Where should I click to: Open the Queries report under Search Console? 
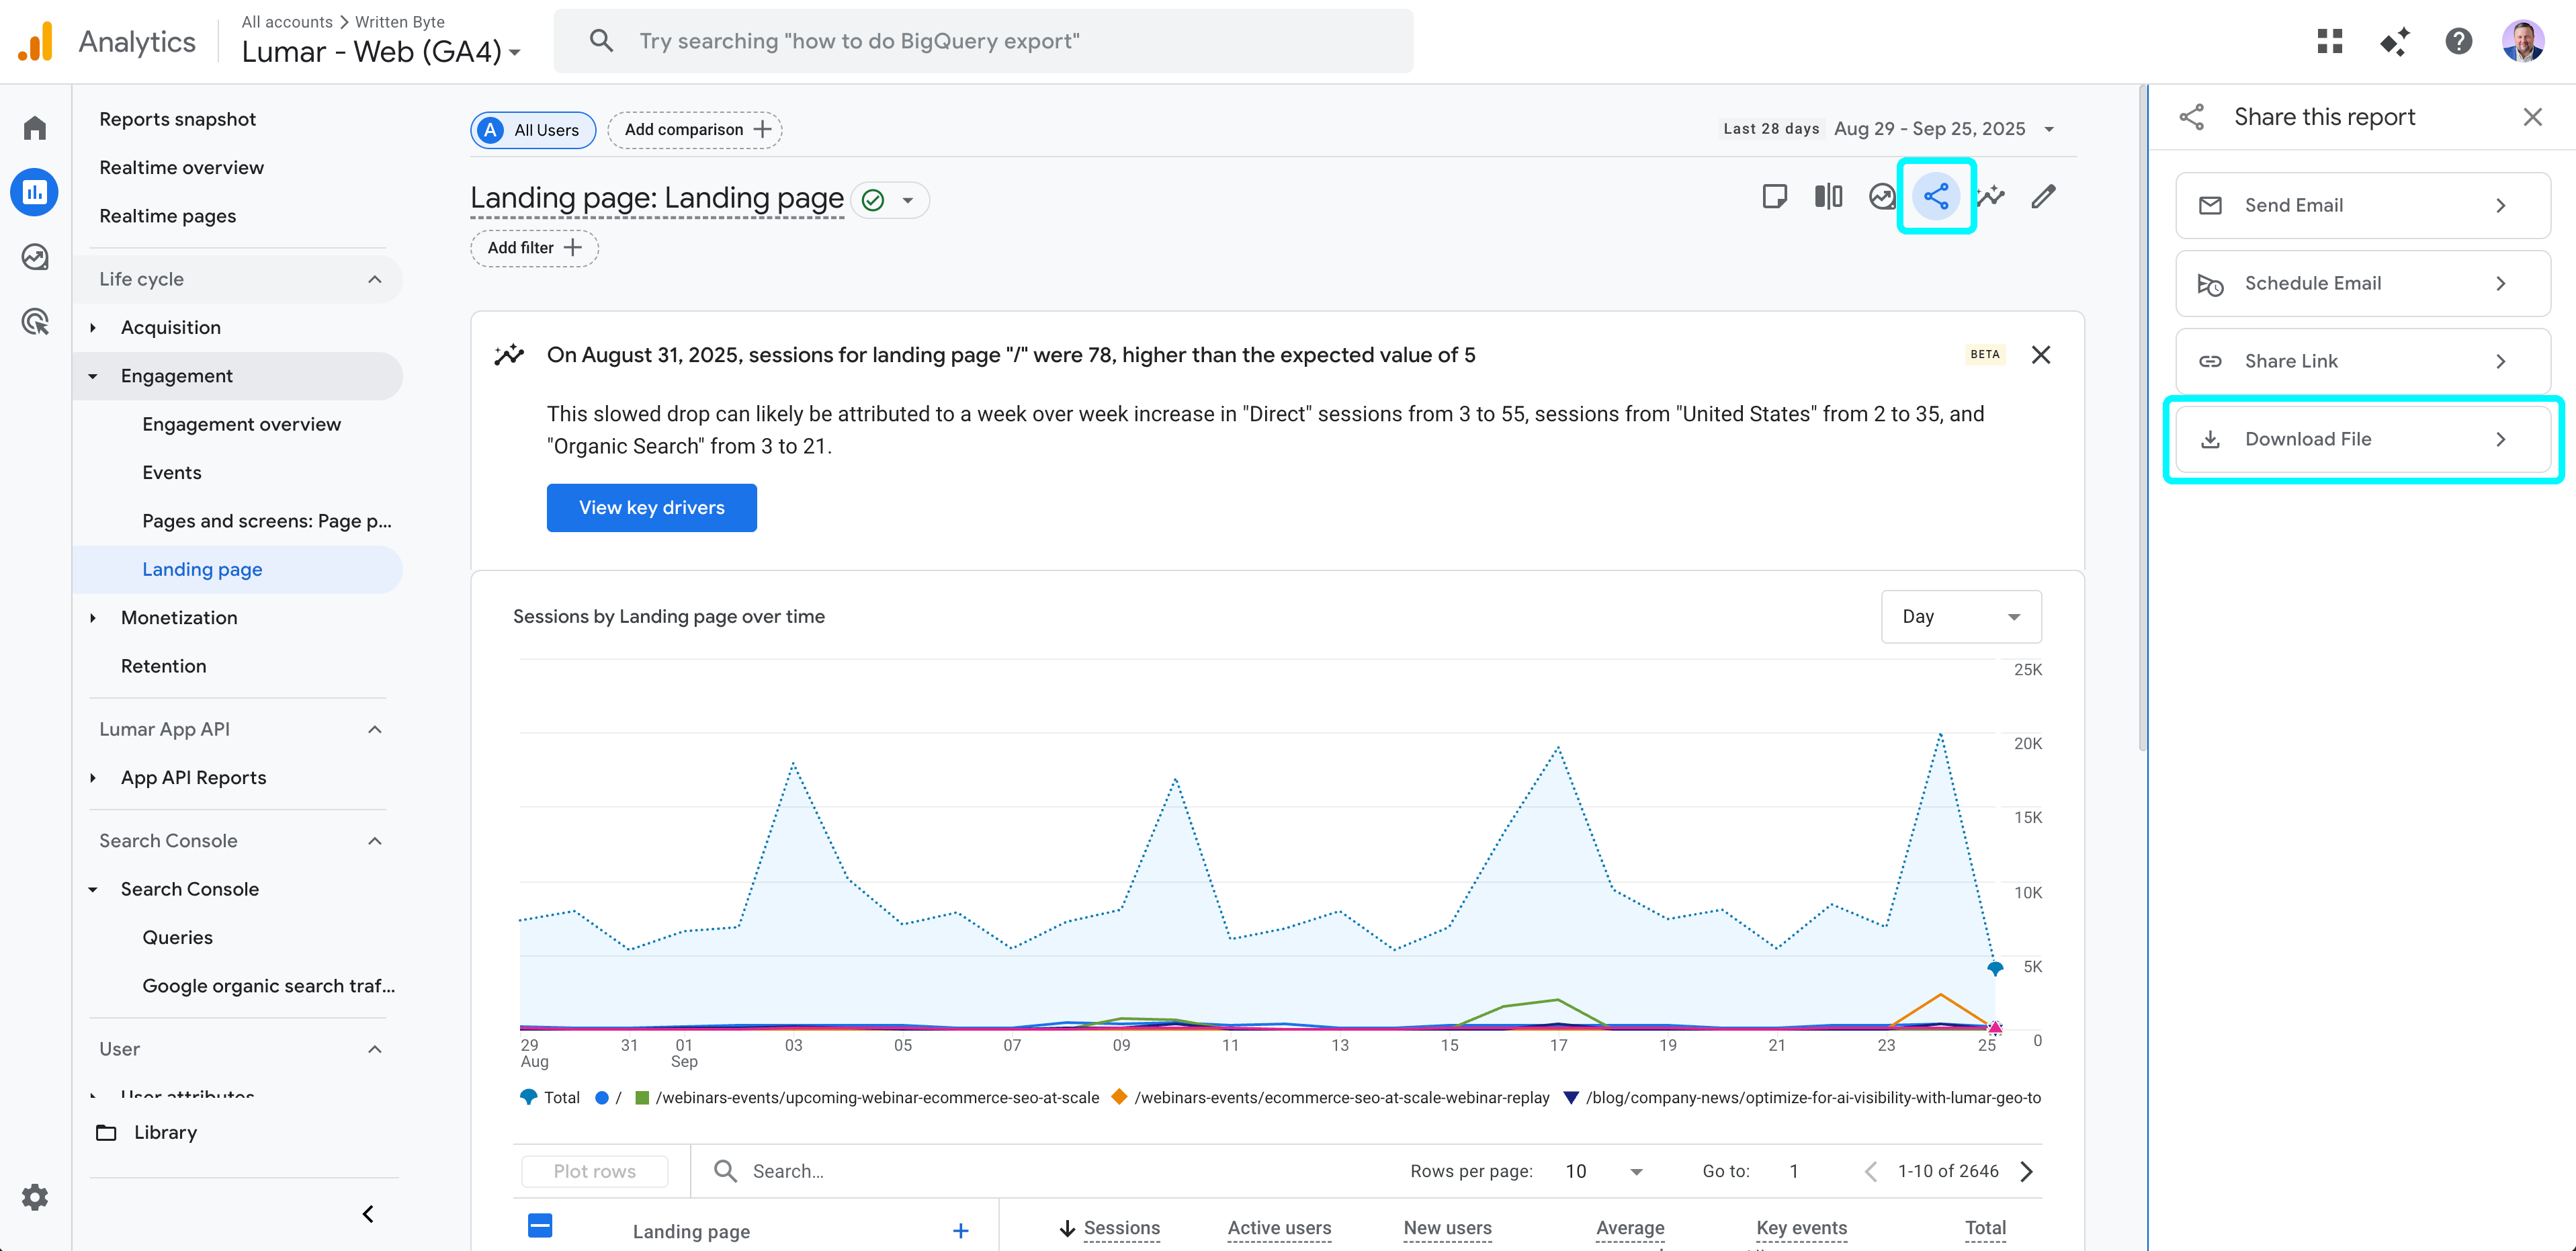(177, 937)
